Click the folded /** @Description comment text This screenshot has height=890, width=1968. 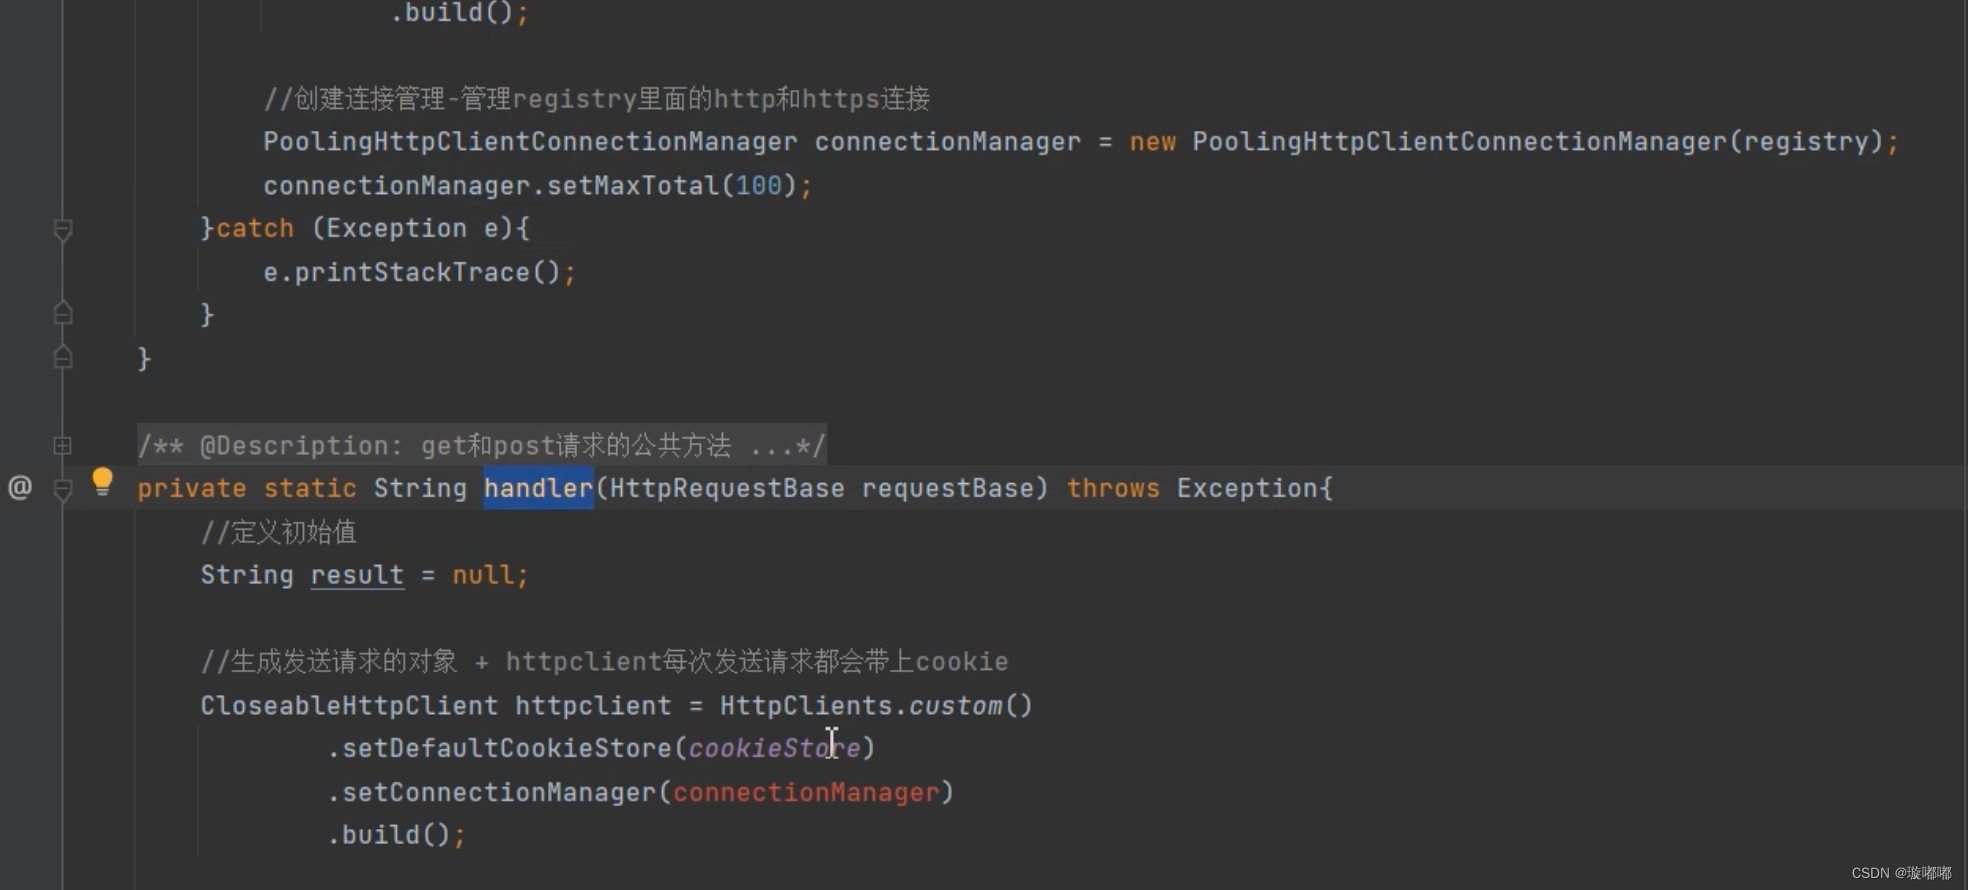point(481,445)
